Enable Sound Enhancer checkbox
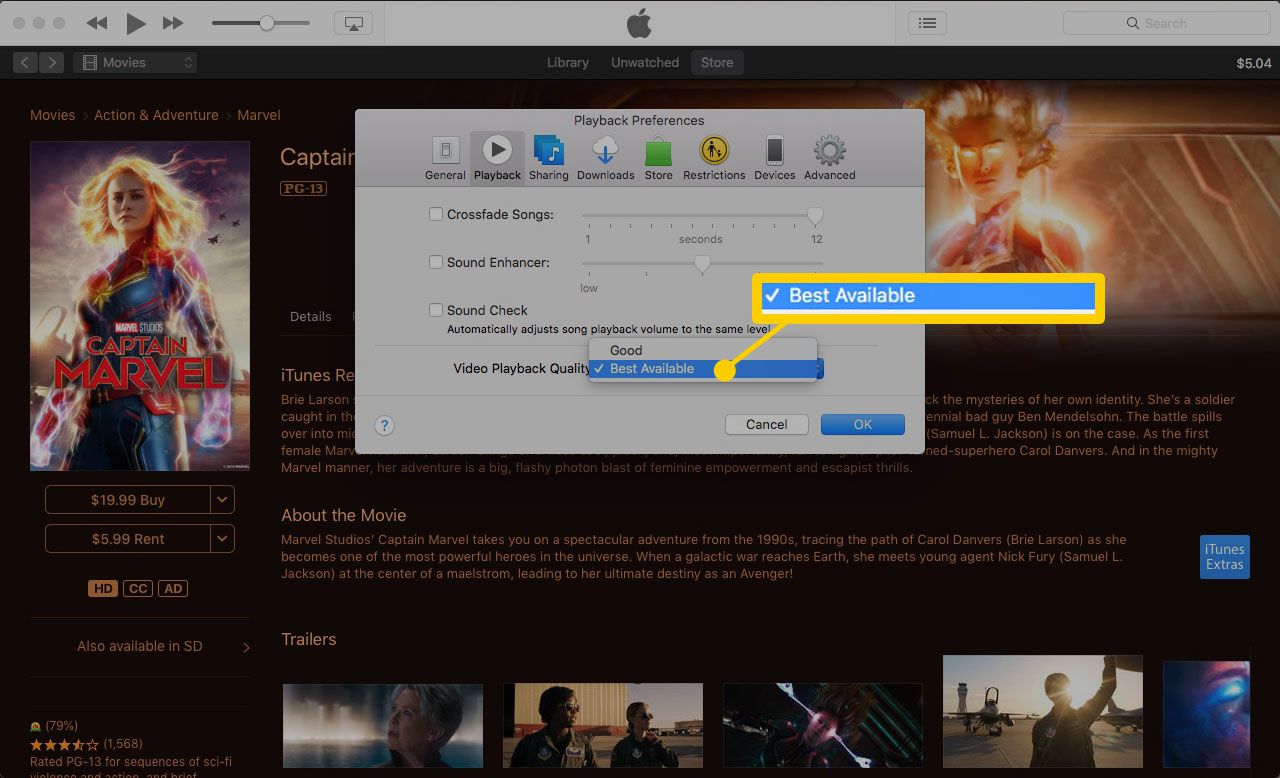 [436, 262]
